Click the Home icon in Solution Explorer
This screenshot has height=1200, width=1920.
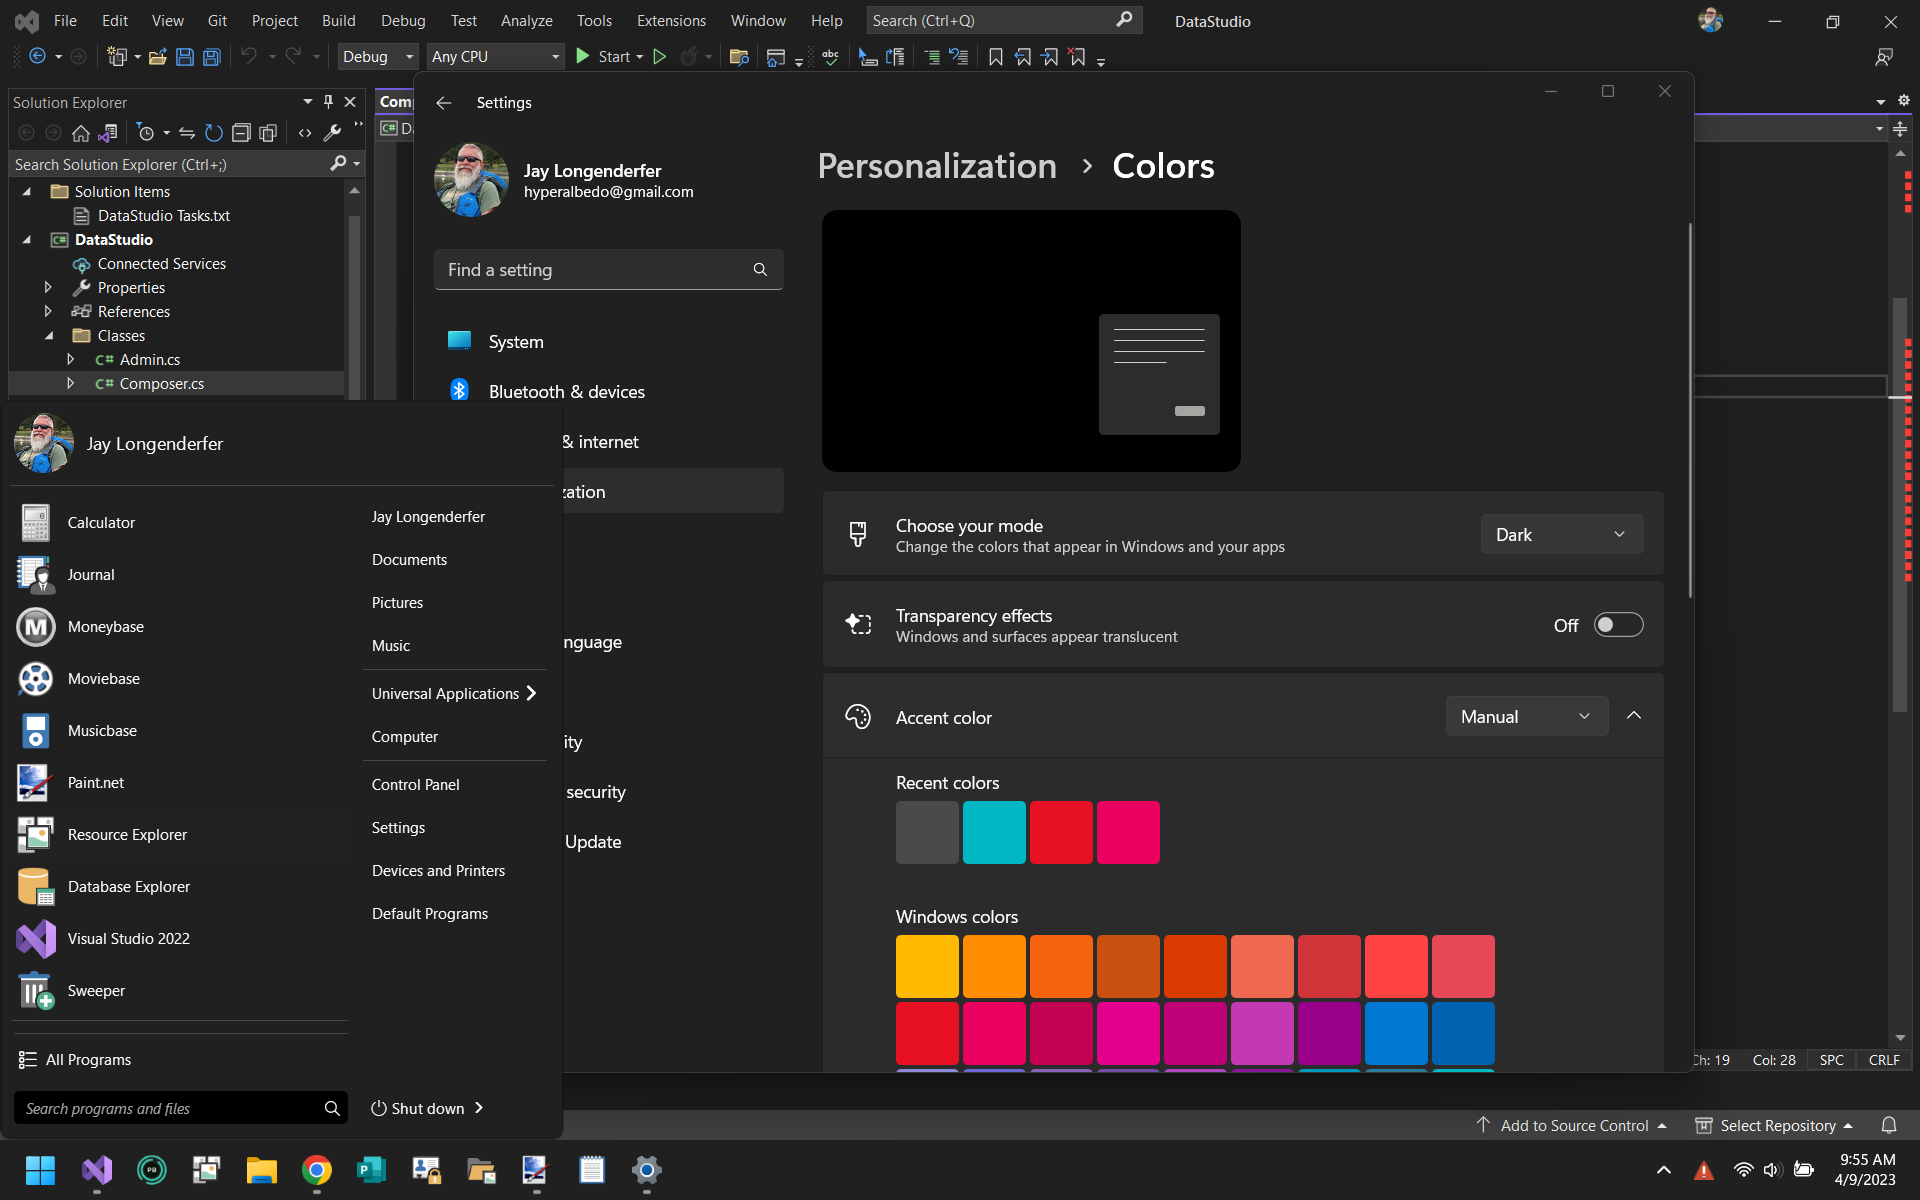click(x=81, y=132)
